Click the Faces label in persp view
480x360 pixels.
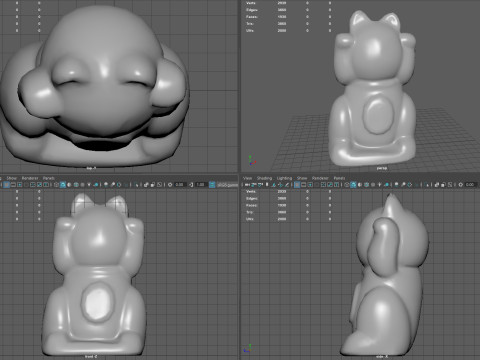pos(252,17)
